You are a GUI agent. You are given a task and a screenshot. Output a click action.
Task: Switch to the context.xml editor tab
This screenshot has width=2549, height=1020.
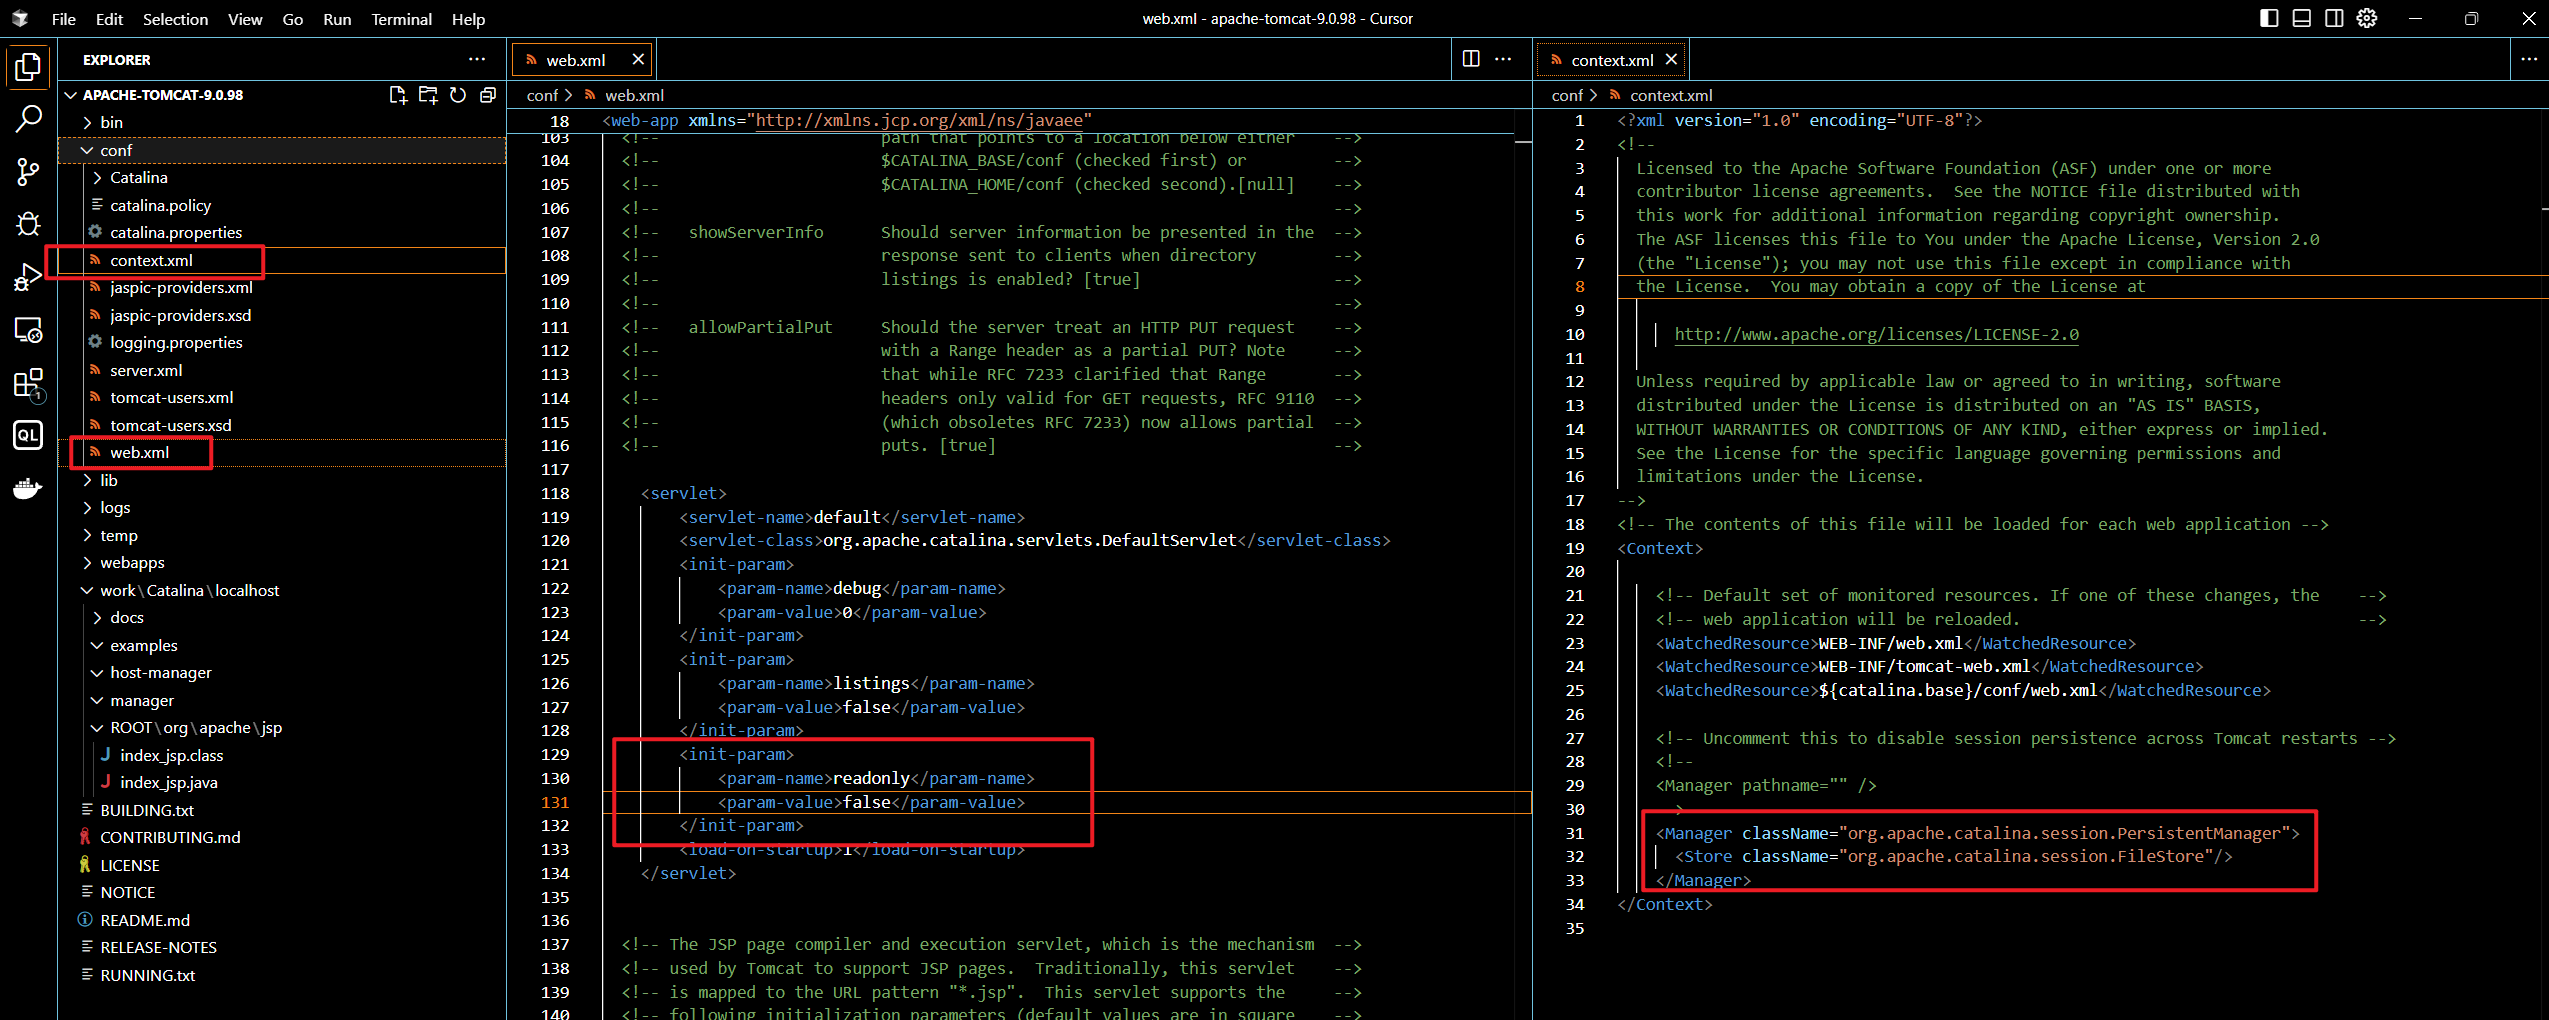point(1612,60)
